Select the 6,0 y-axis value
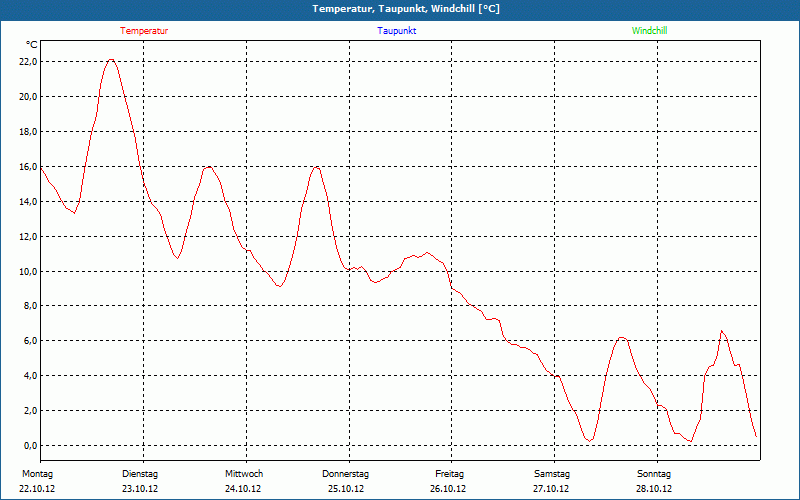 coord(30,340)
